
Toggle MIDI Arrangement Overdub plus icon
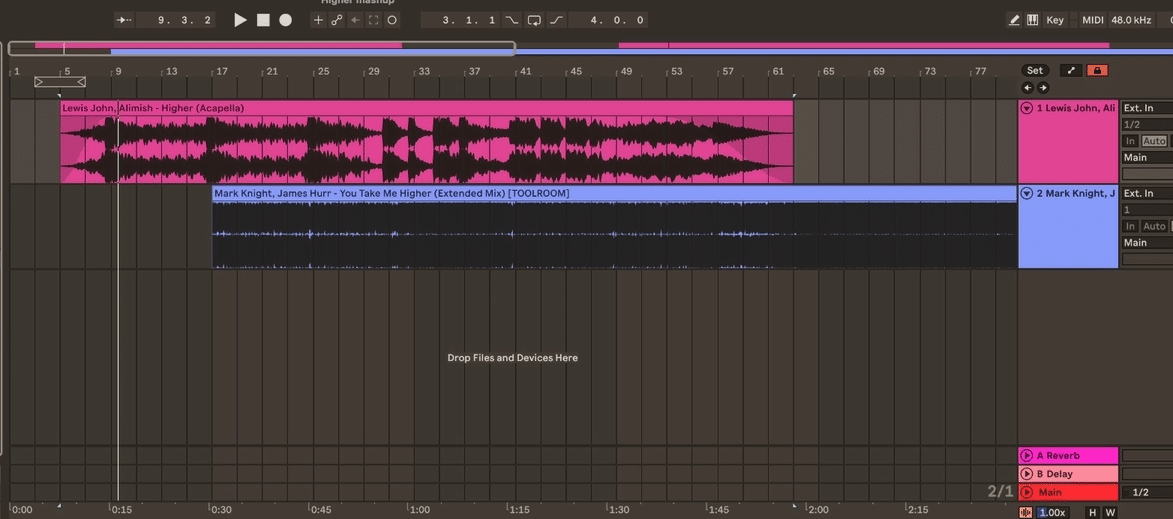(319, 20)
